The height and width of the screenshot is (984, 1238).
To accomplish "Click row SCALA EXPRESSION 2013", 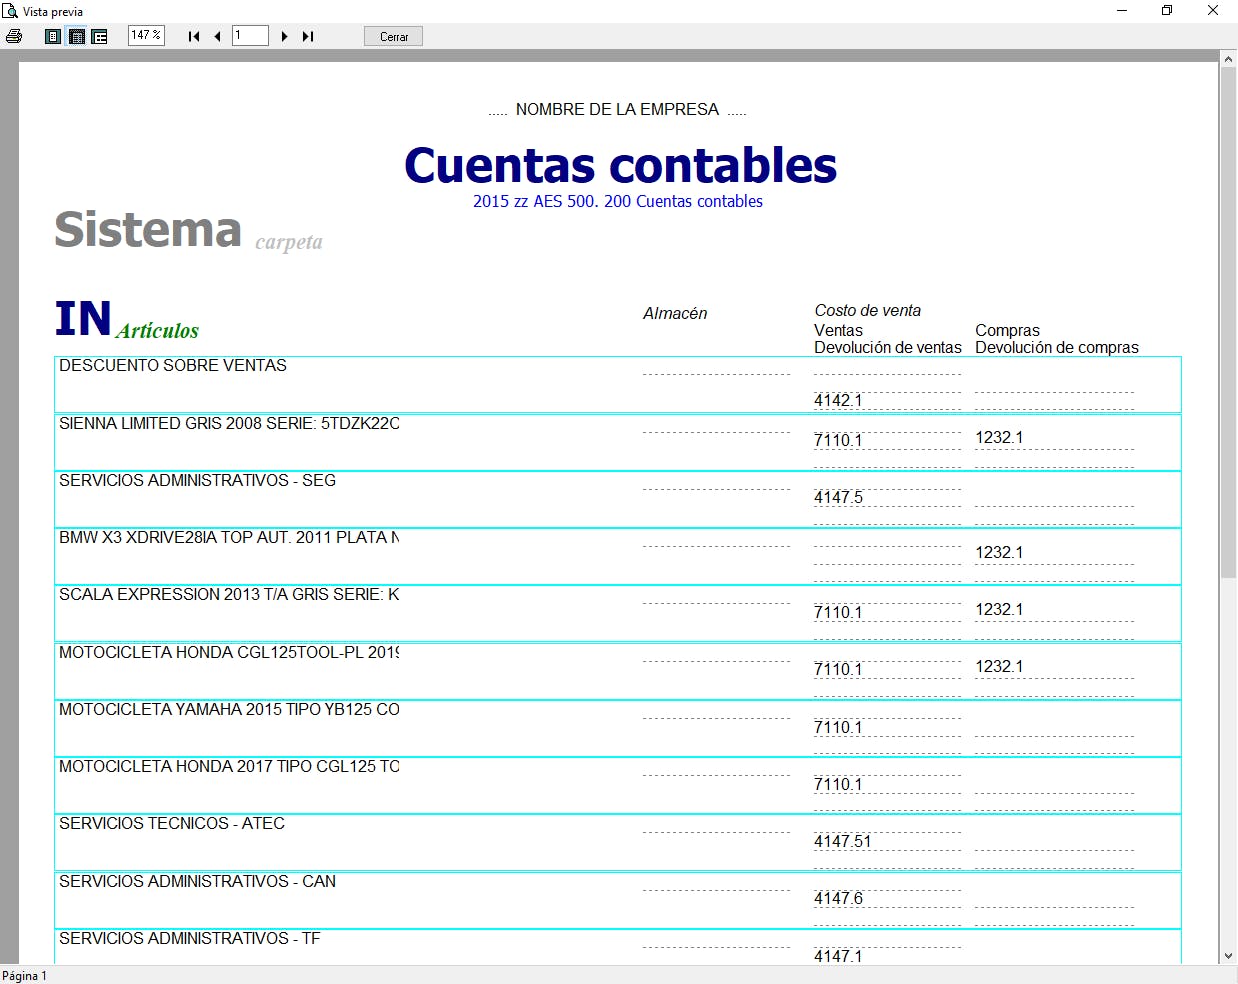I will pyautogui.click(x=618, y=613).
